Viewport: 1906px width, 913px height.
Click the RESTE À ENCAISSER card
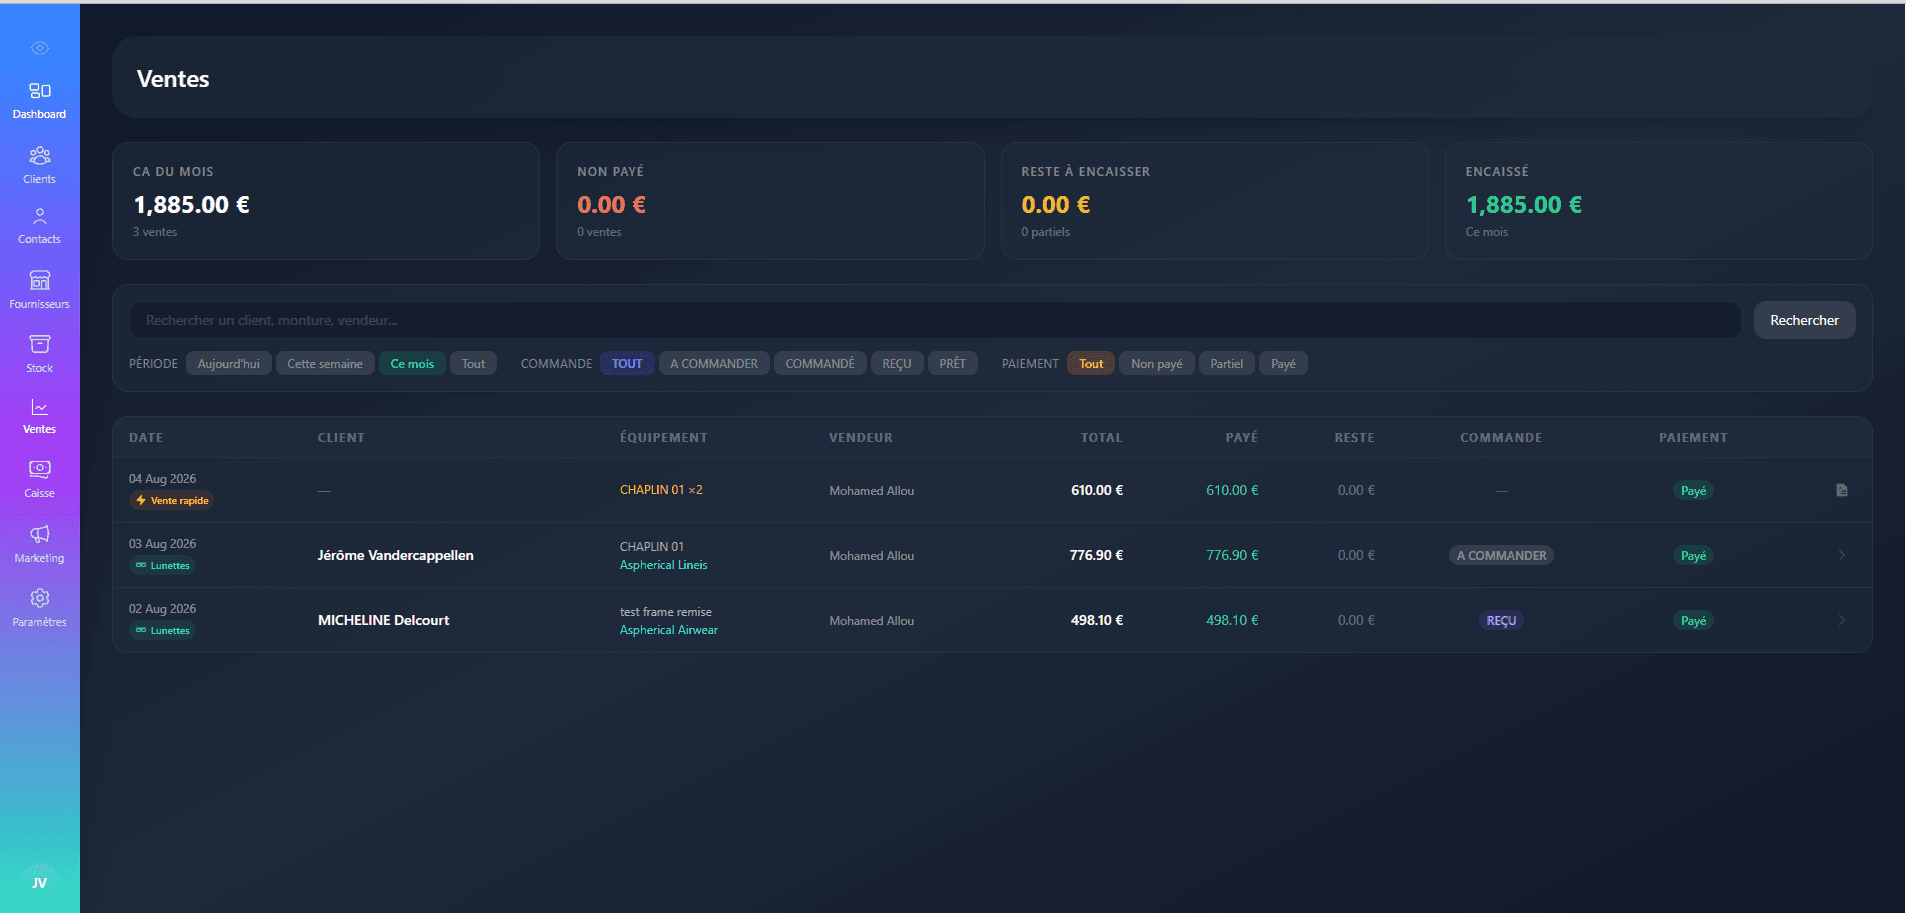tap(1214, 201)
